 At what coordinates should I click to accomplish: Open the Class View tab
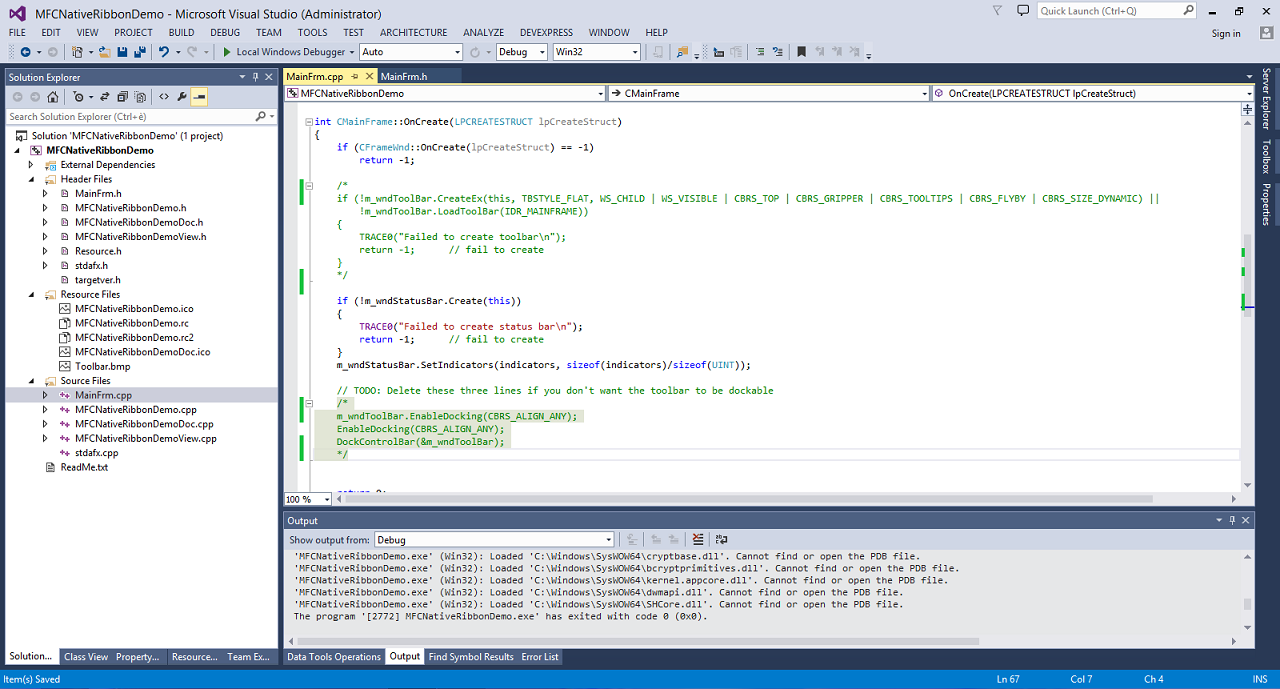click(86, 657)
